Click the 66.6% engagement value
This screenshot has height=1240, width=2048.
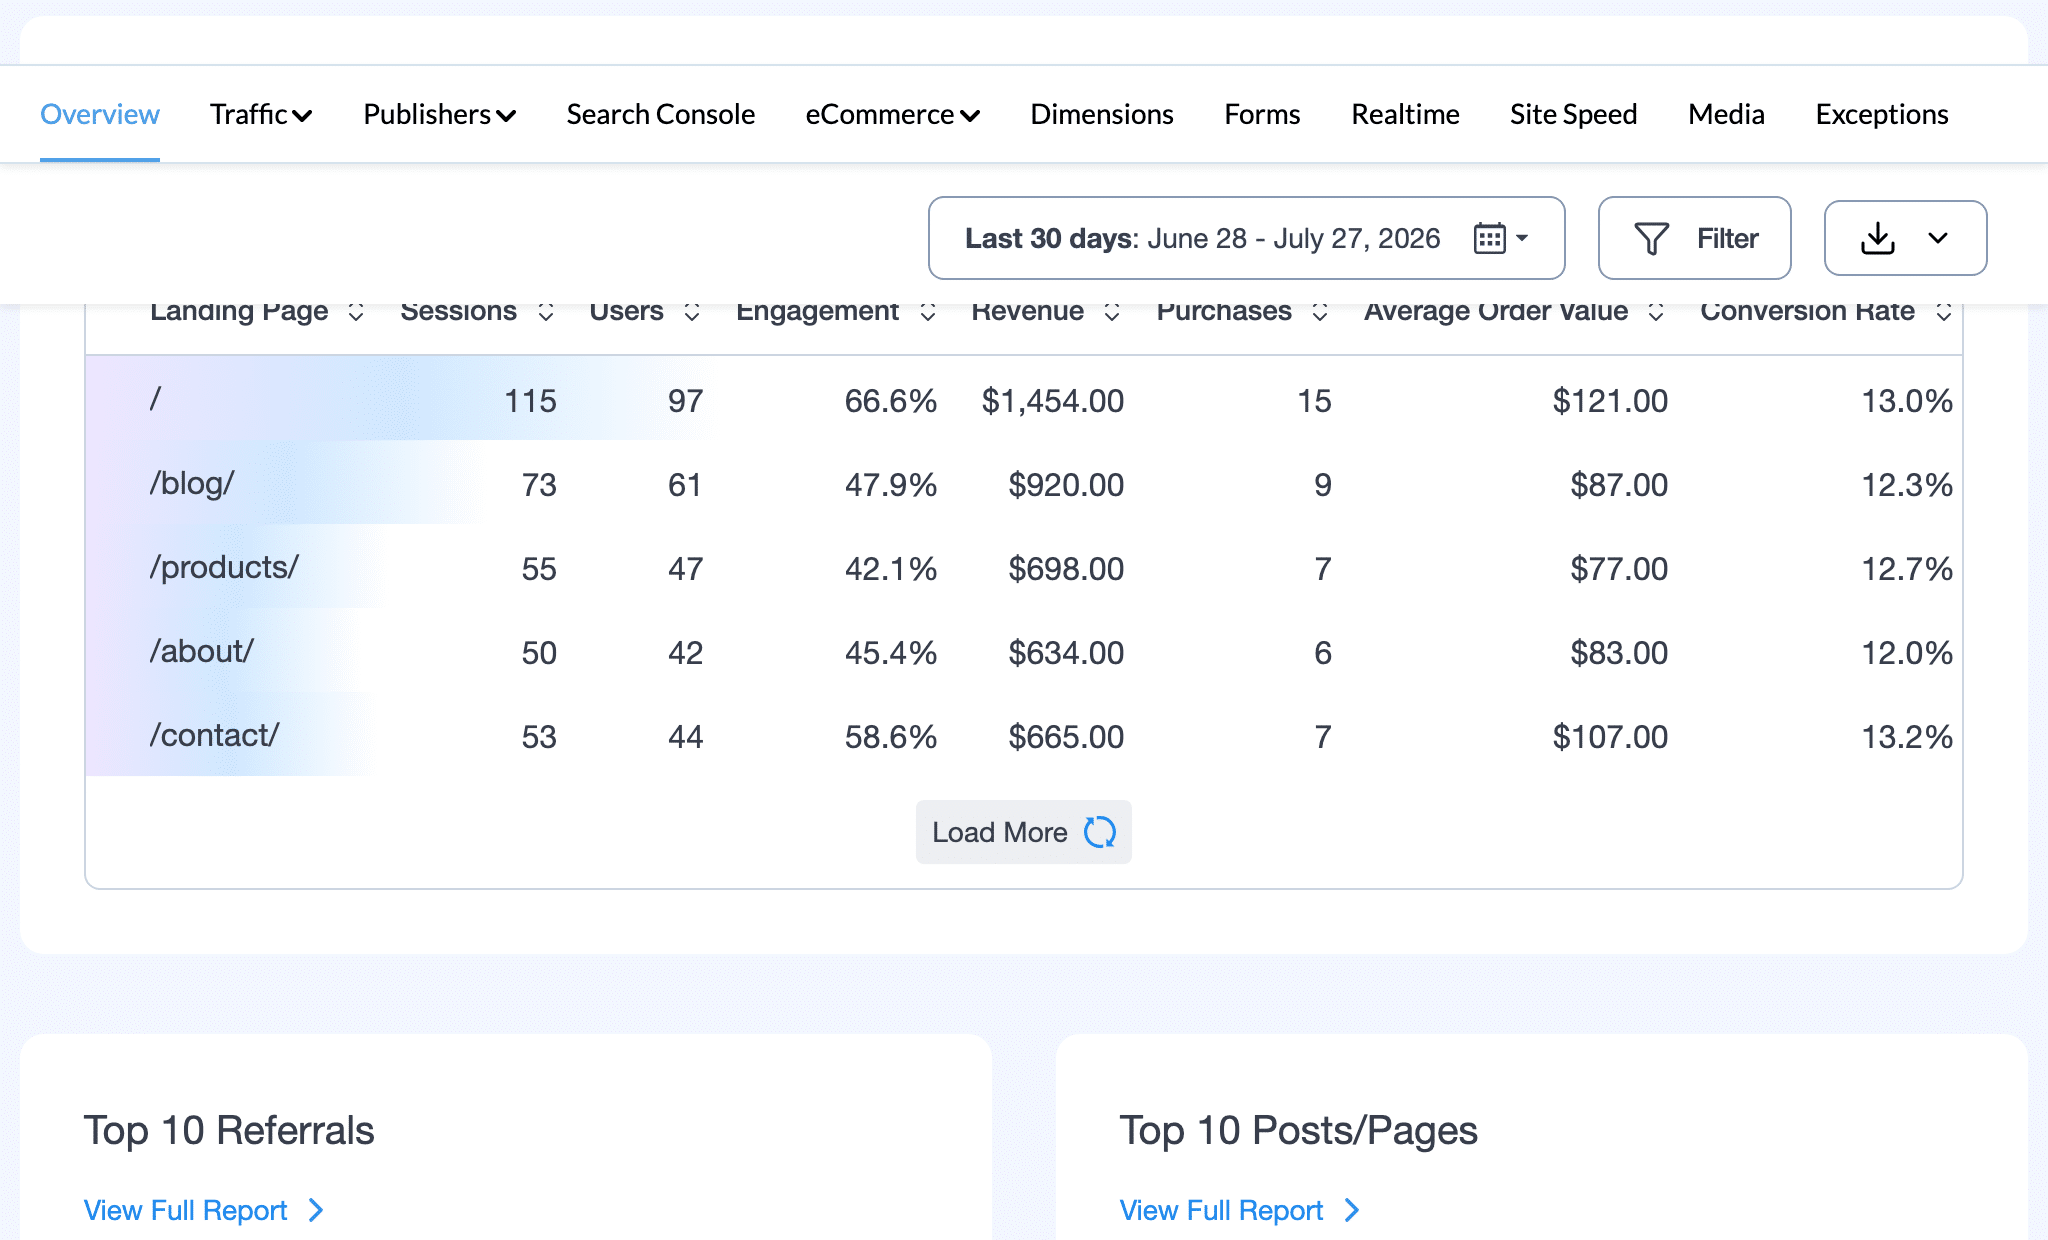(891, 401)
